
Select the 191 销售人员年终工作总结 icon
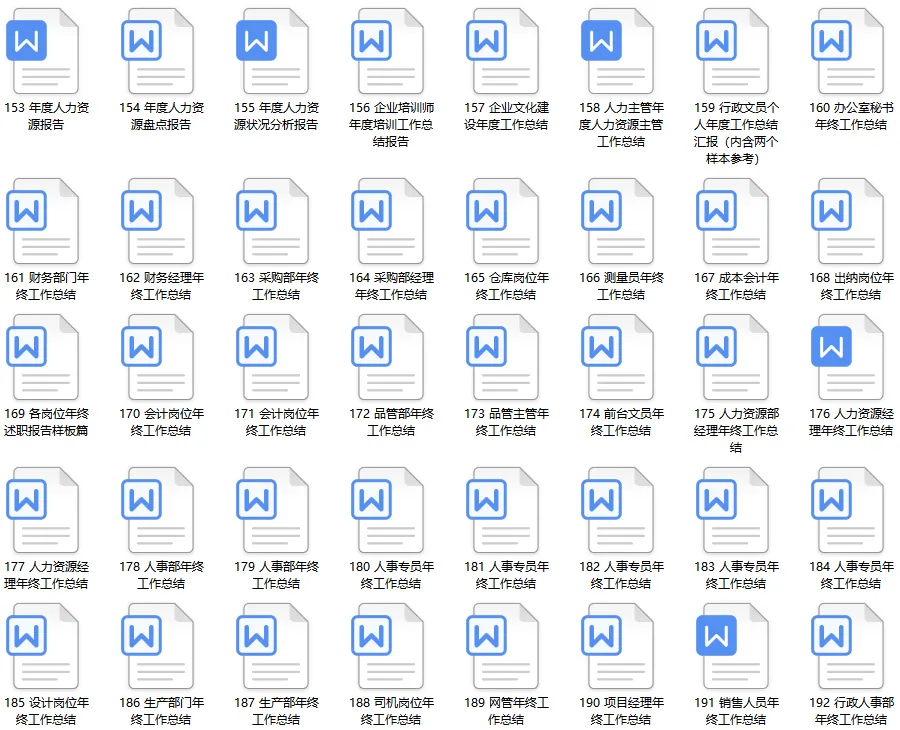pos(732,646)
